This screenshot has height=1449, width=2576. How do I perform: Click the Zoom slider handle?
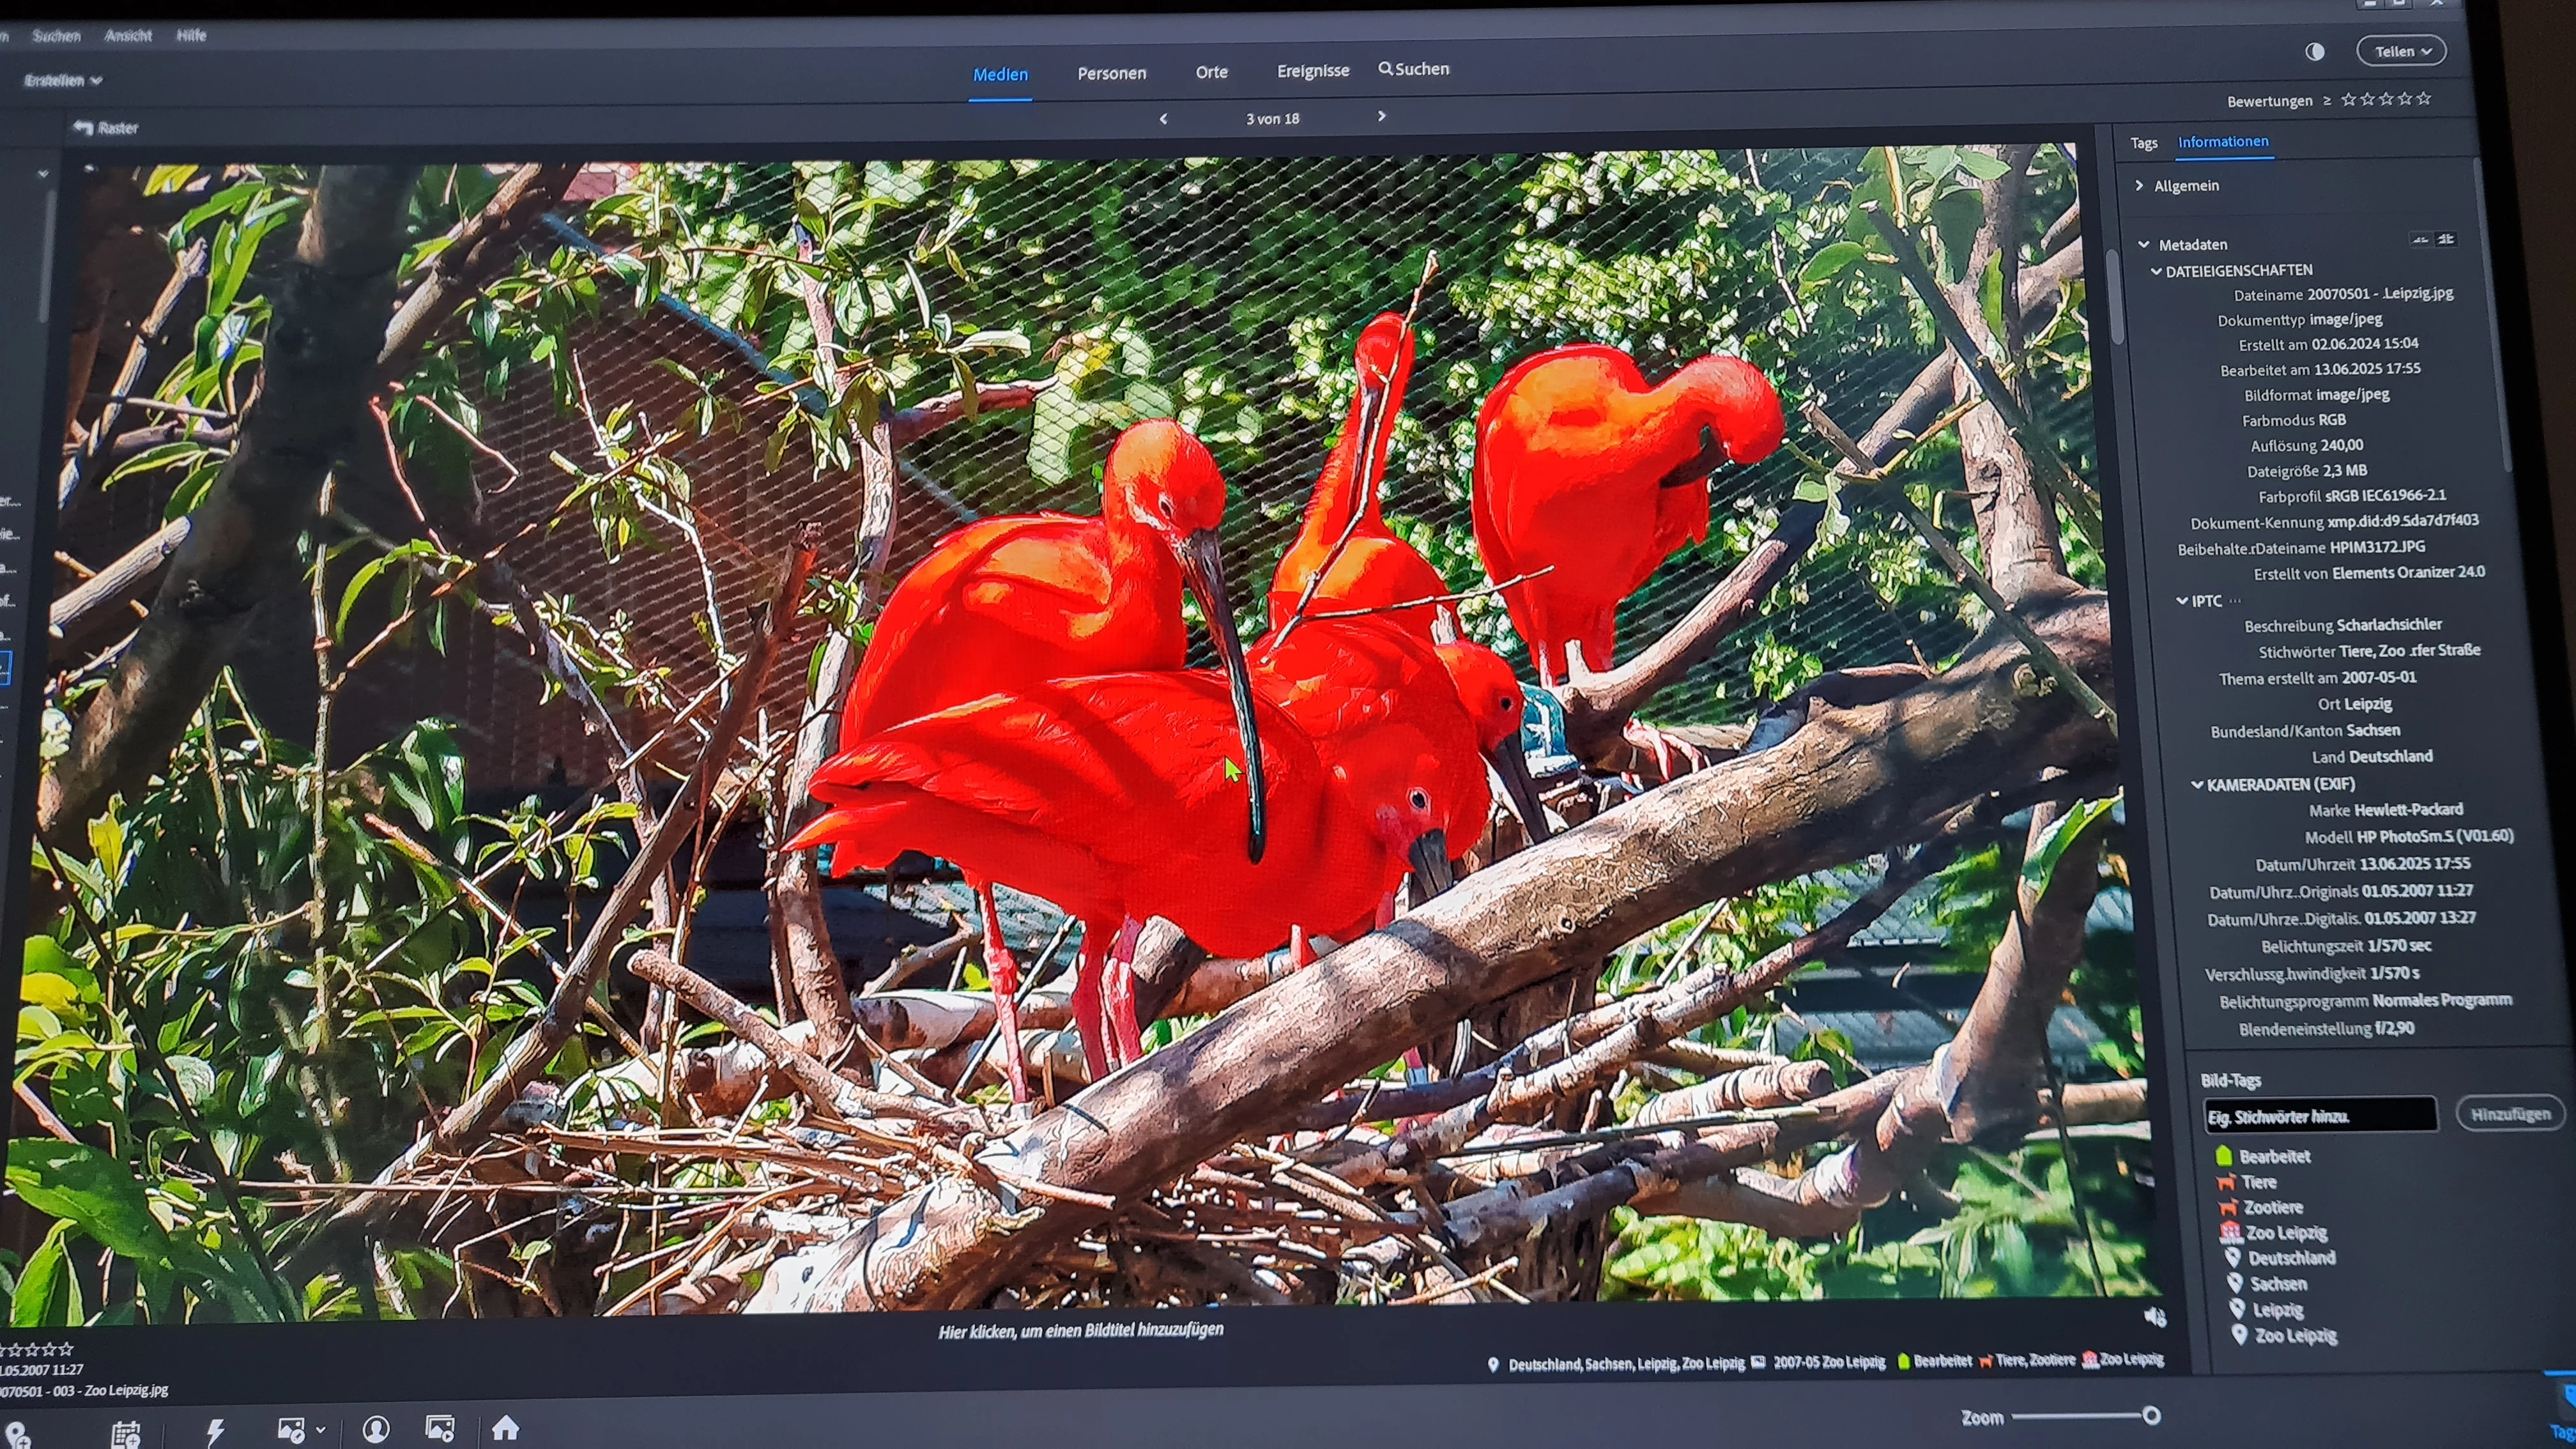(2151, 1415)
